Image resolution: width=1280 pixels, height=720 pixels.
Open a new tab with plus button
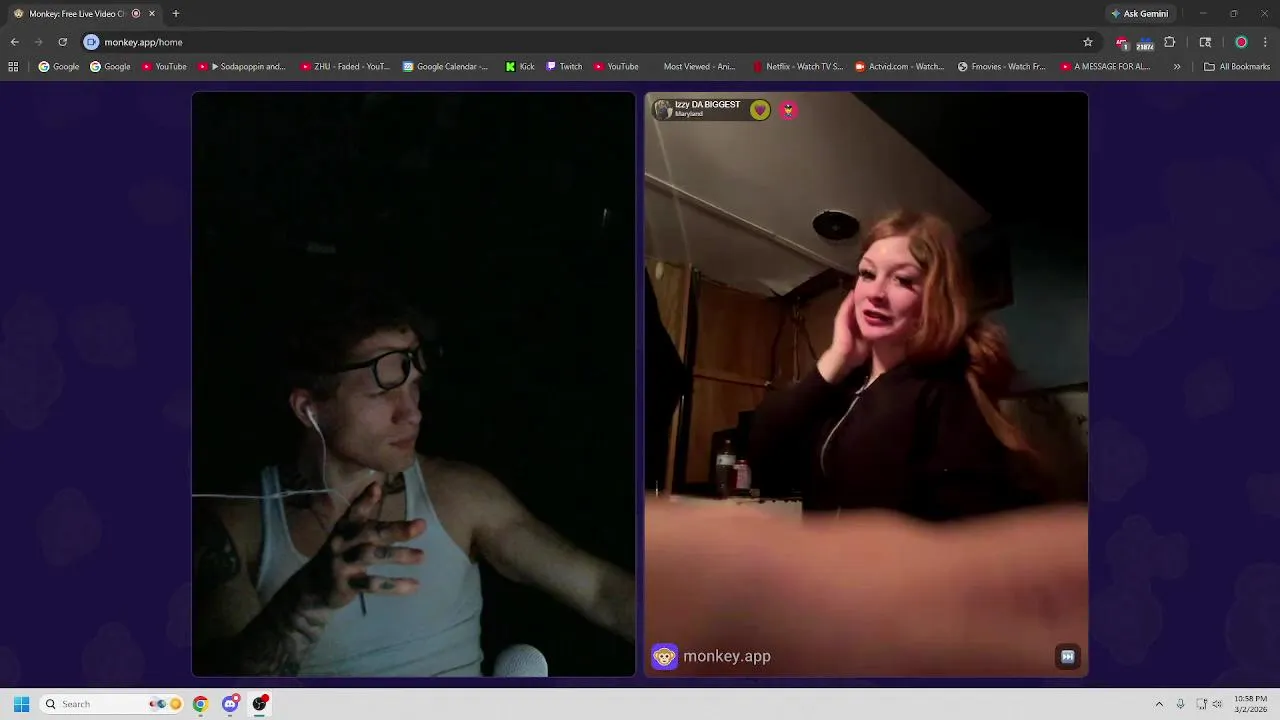point(176,14)
